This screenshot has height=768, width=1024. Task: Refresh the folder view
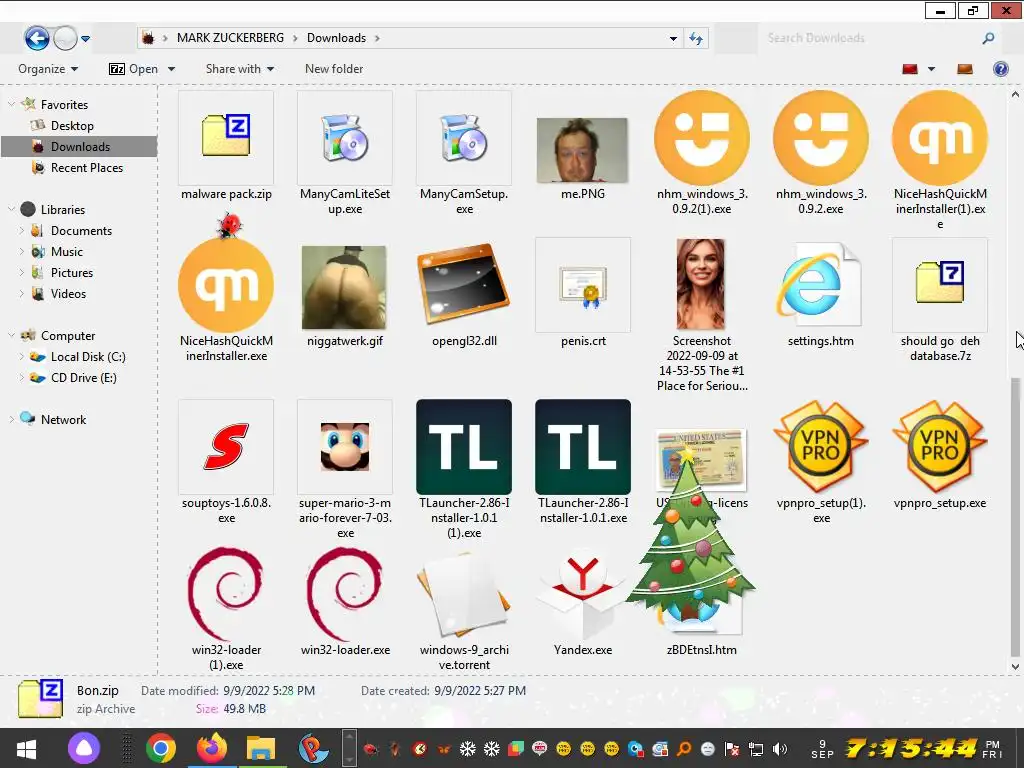(696, 39)
